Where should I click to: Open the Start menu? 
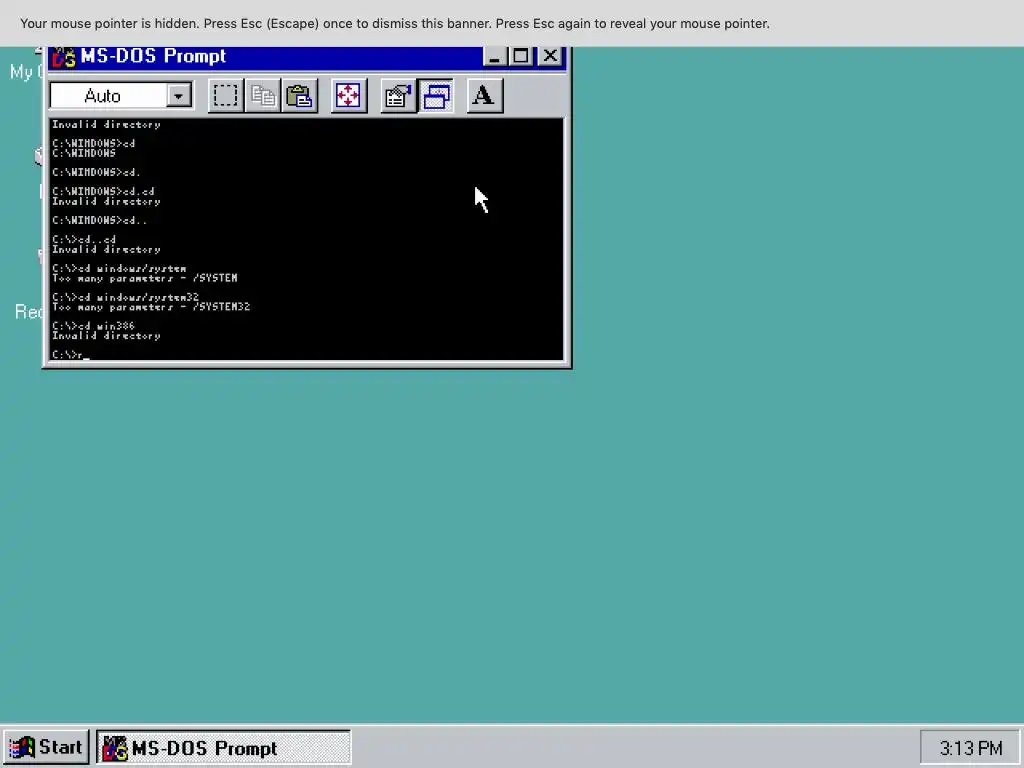pyautogui.click(x=46, y=747)
